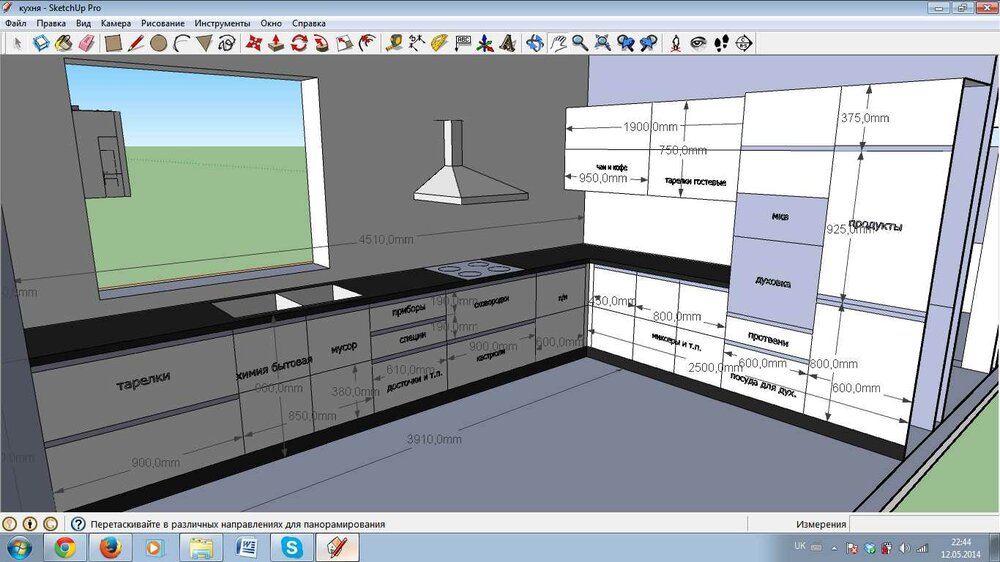Select the Paint Bucket tool
The height and width of the screenshot is (562, 1000).
(63, 43)
